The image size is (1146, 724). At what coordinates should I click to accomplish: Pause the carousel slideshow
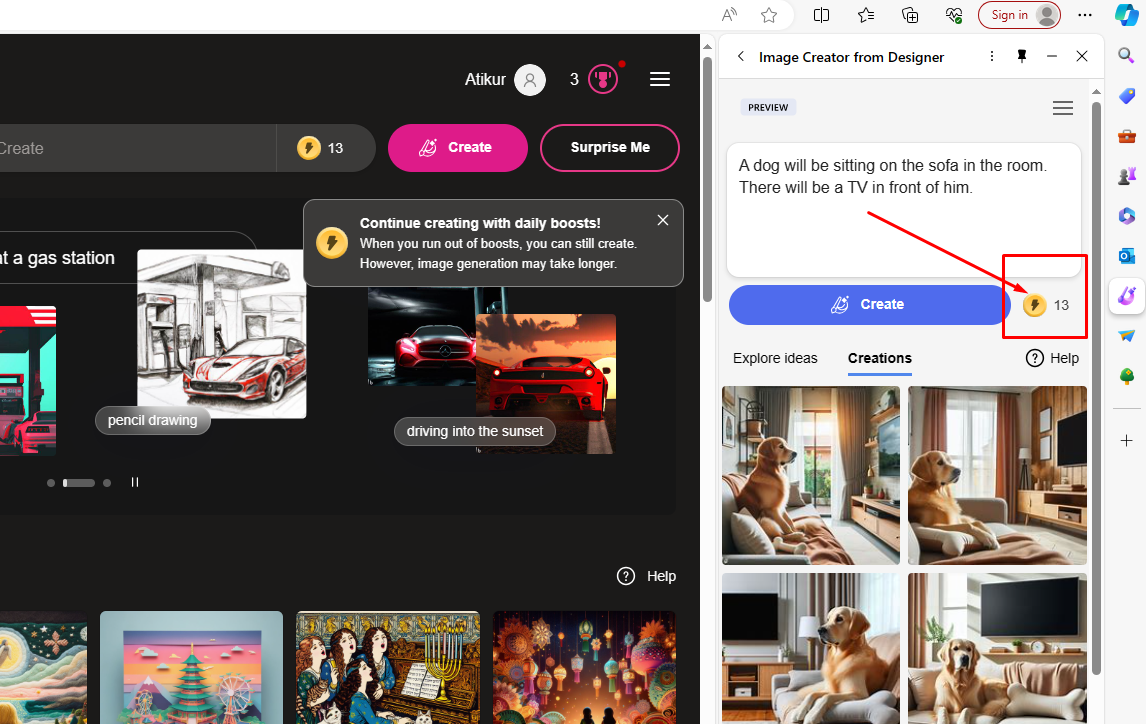click(x=134, y=482)
